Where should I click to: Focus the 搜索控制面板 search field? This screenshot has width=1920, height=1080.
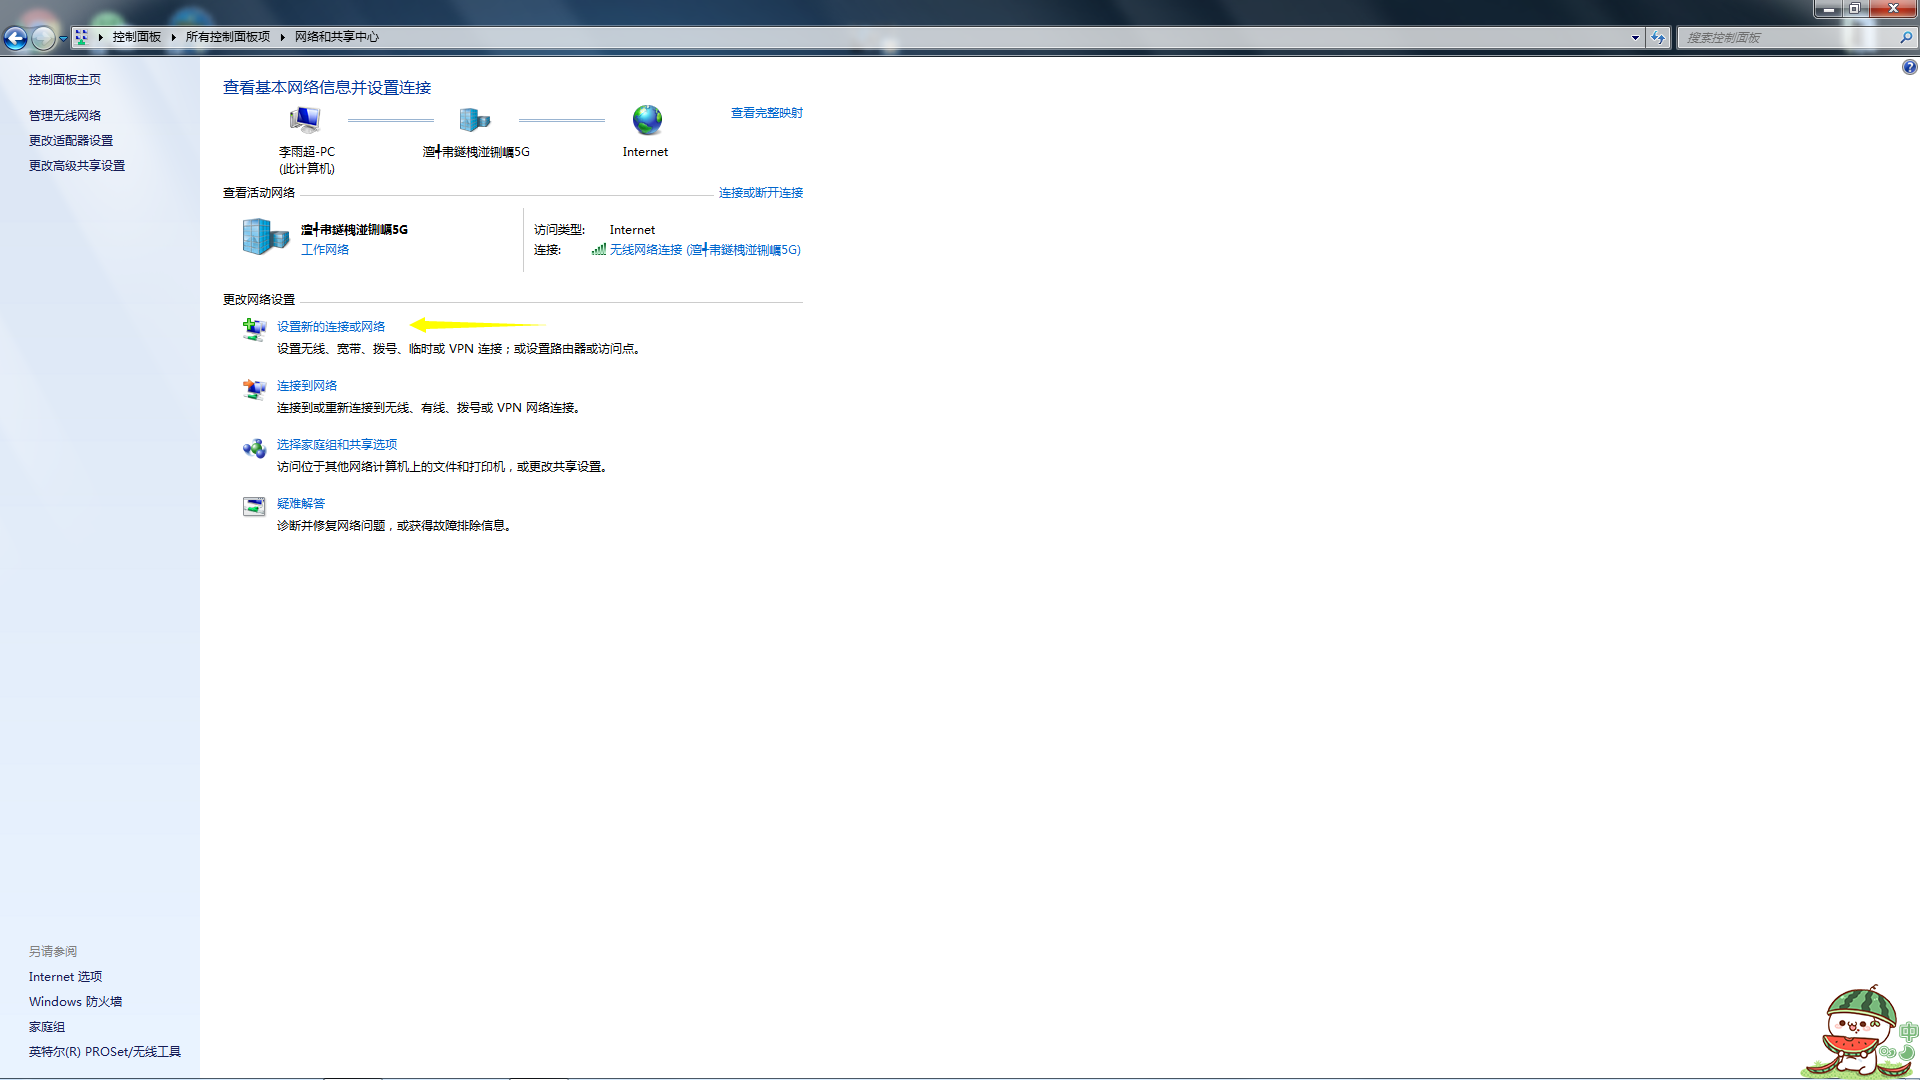[1787, 38]
